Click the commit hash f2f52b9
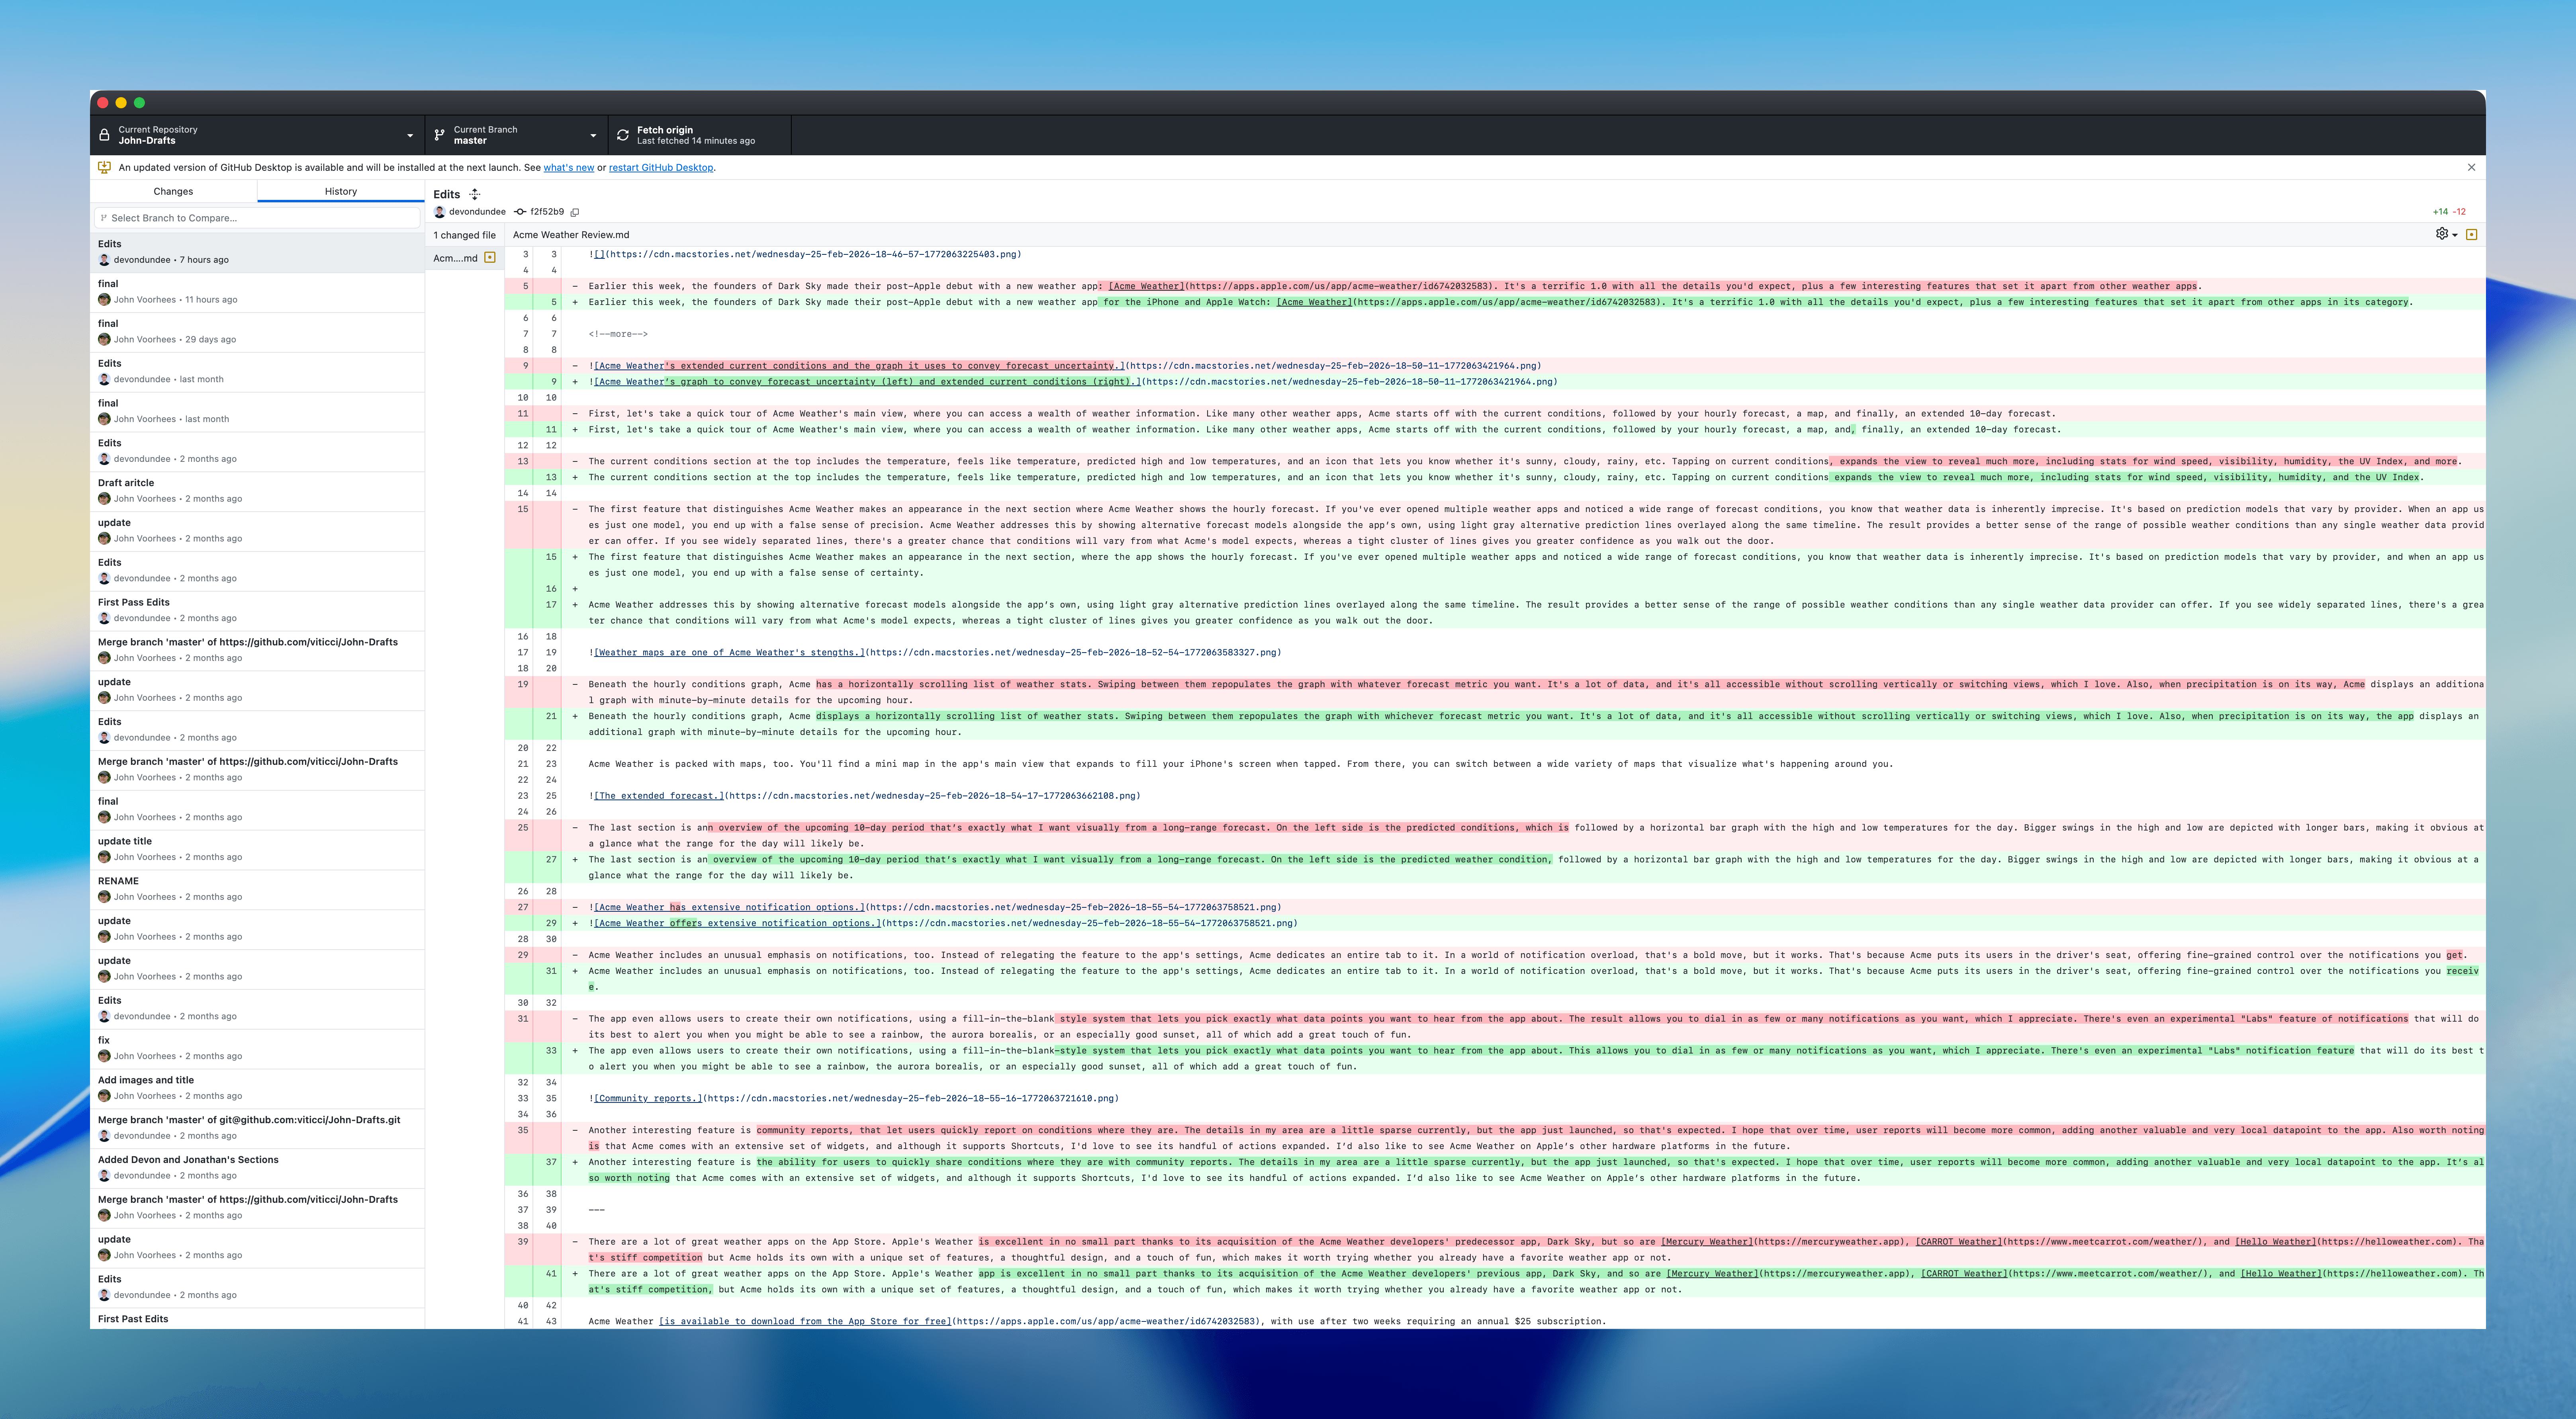2576x1419 pixels. click(547, 212)
